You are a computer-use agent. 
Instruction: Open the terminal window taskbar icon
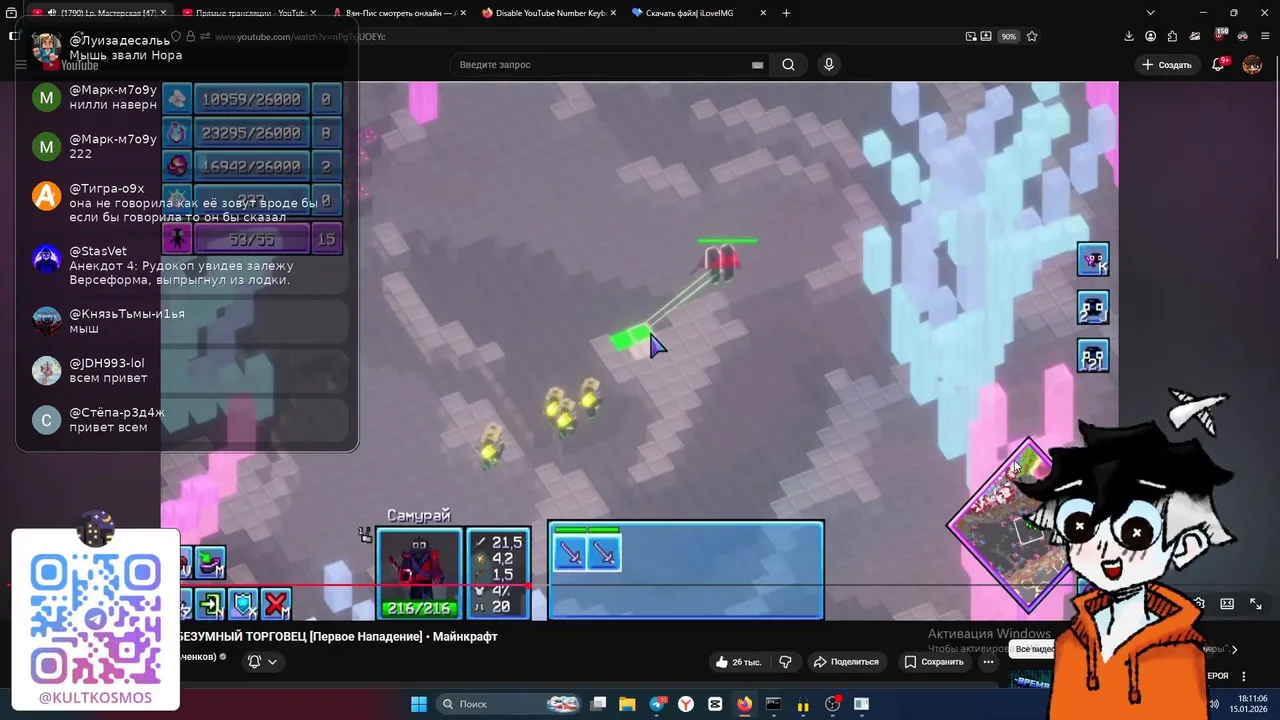click(773, 704)
